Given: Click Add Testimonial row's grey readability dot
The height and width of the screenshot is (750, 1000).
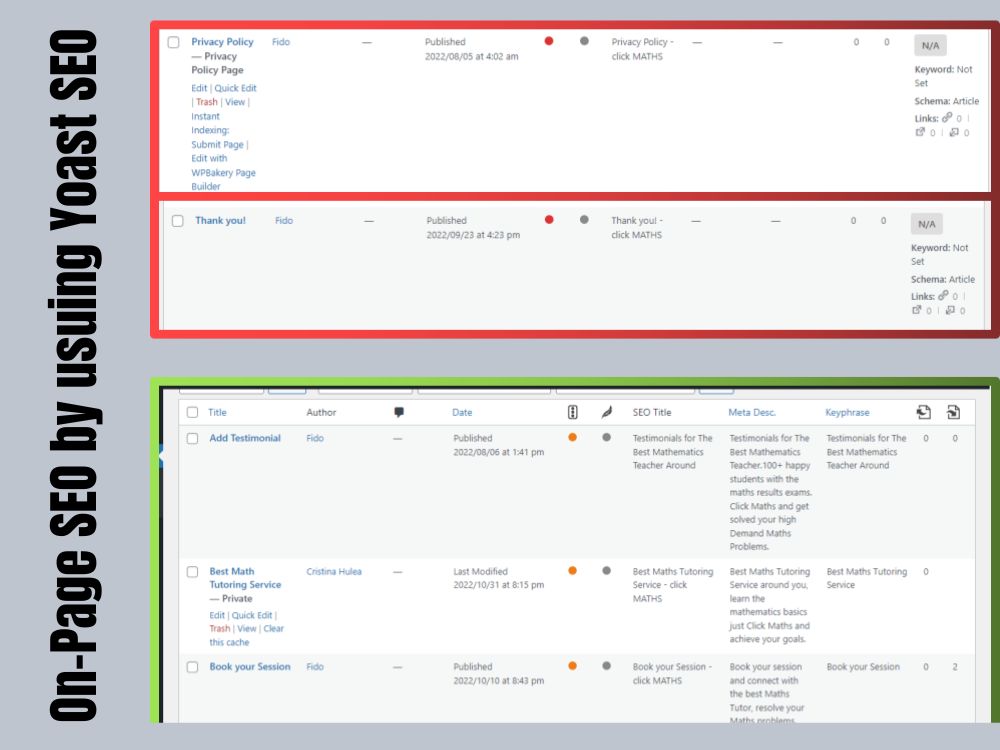Looking at the screenshot, I should [607, 437].
